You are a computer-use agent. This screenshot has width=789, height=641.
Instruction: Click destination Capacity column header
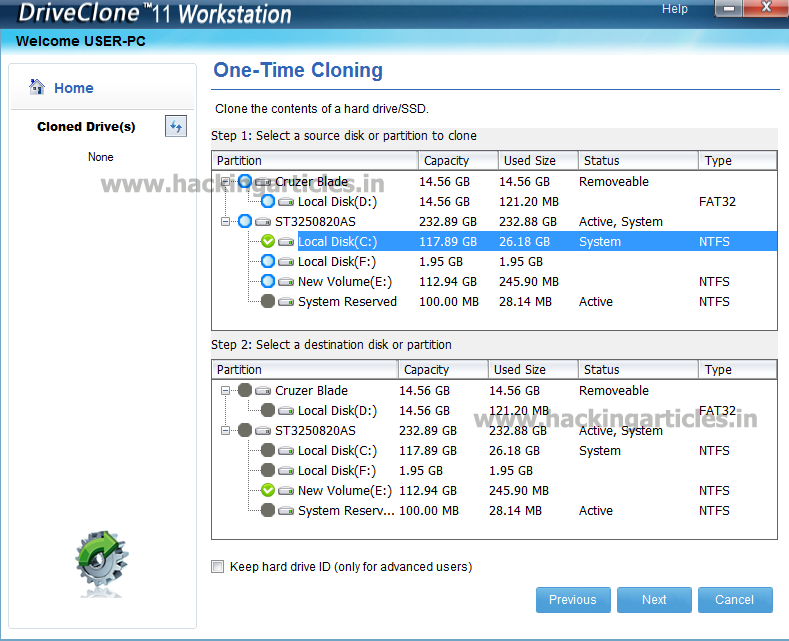pos(443,369)
